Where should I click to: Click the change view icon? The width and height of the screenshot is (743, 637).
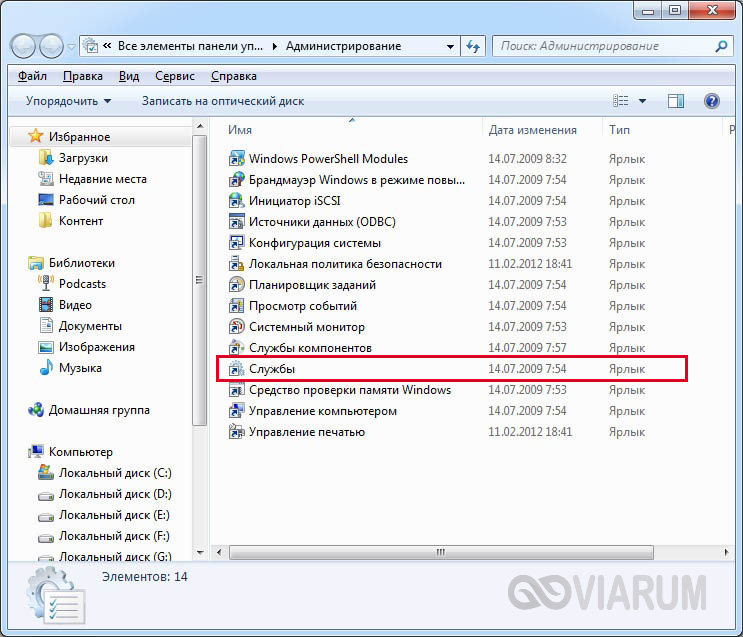pyautogui.click(x=620, y=101)
